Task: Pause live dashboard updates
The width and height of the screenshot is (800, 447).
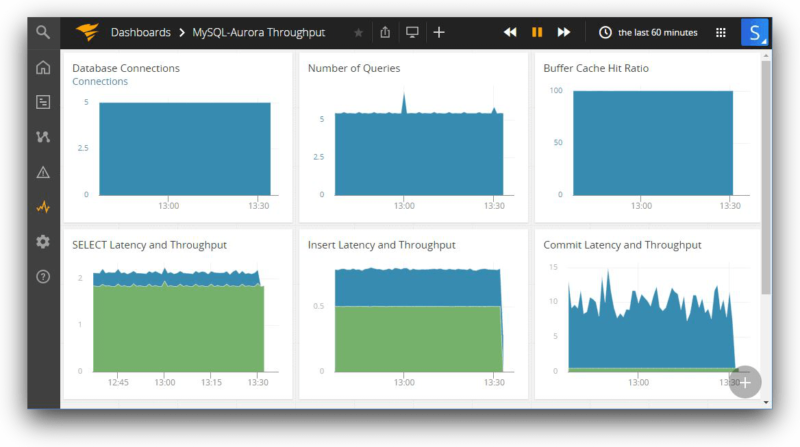Action: click(537, 32)
